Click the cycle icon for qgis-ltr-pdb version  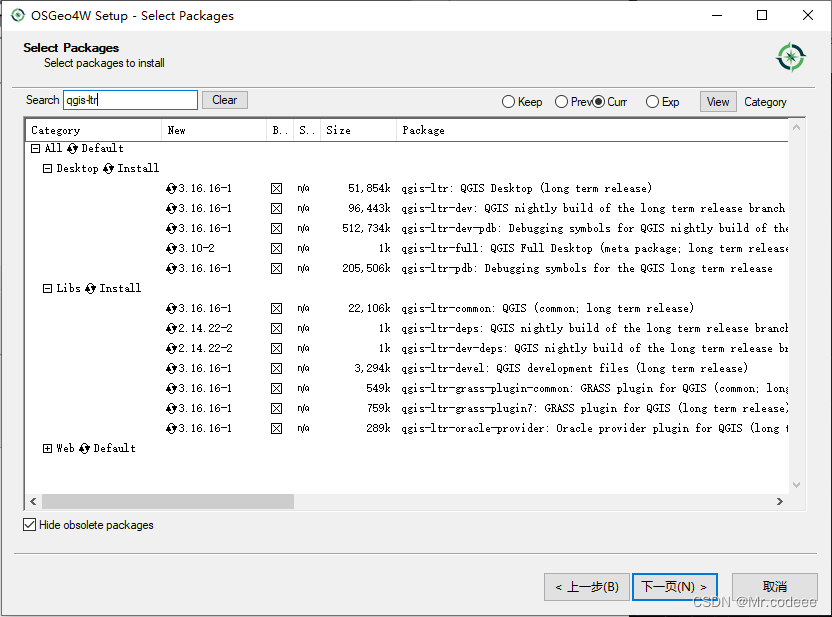pyautogui.click(x=171, y=268)
